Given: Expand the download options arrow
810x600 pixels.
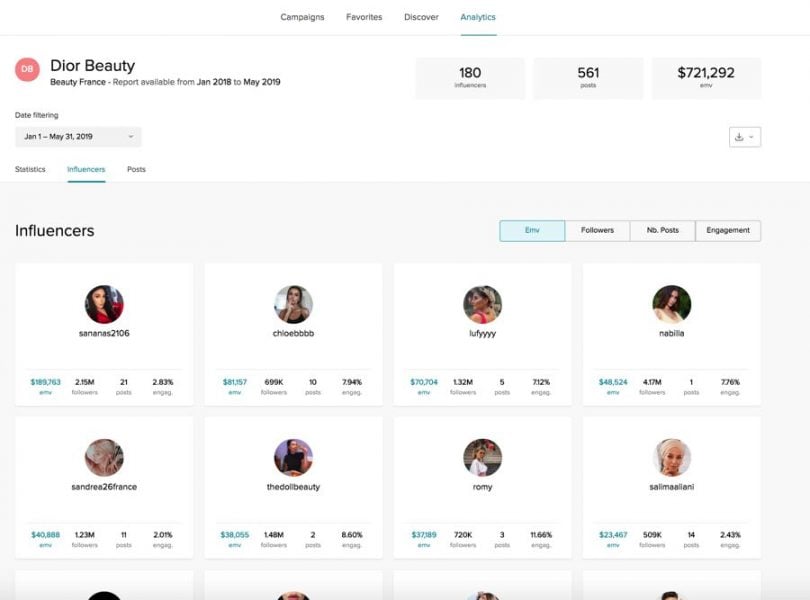Looking at the screenshot, I should pyautogui.click(x=752, y=137).
